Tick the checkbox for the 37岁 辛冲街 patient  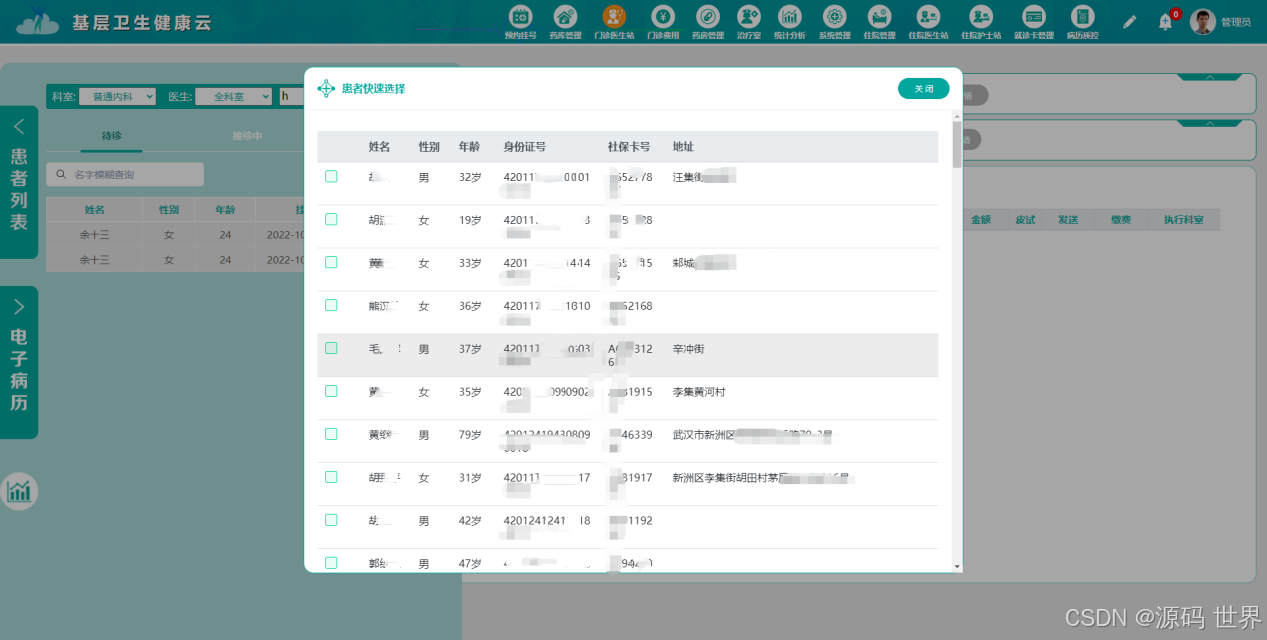coord(331,348)
